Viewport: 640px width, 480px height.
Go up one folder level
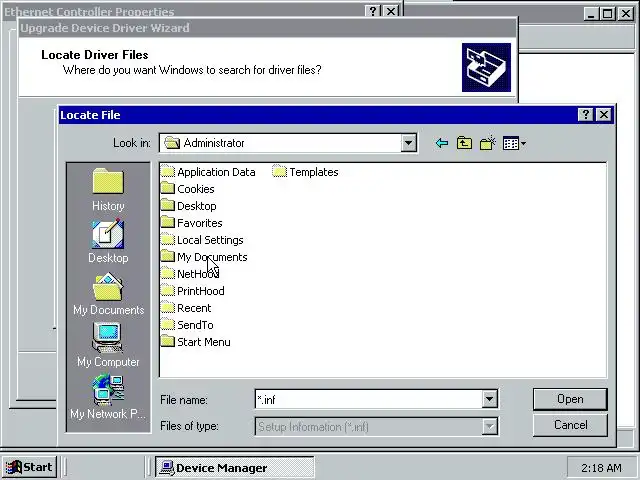point(464,143)
